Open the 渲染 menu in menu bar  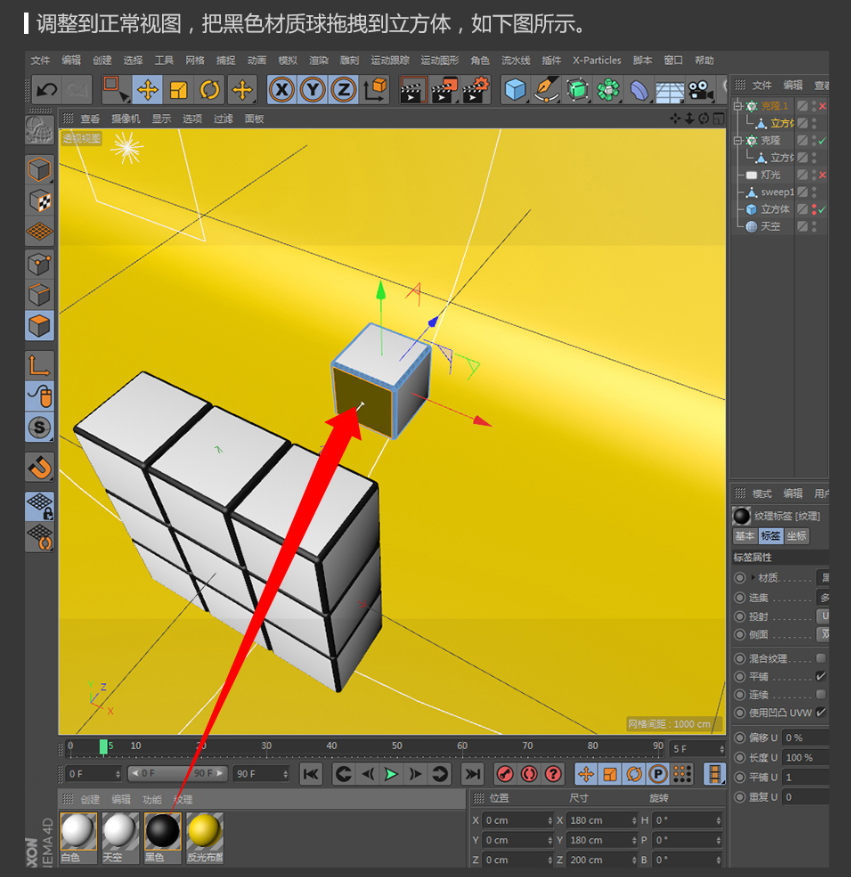pyautogui.click(x=318, y=61)
